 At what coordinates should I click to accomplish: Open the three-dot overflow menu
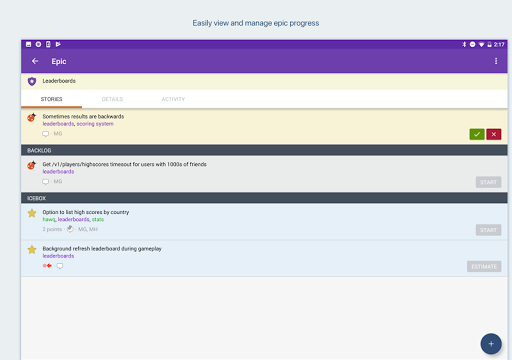click(x=496, y=61)
